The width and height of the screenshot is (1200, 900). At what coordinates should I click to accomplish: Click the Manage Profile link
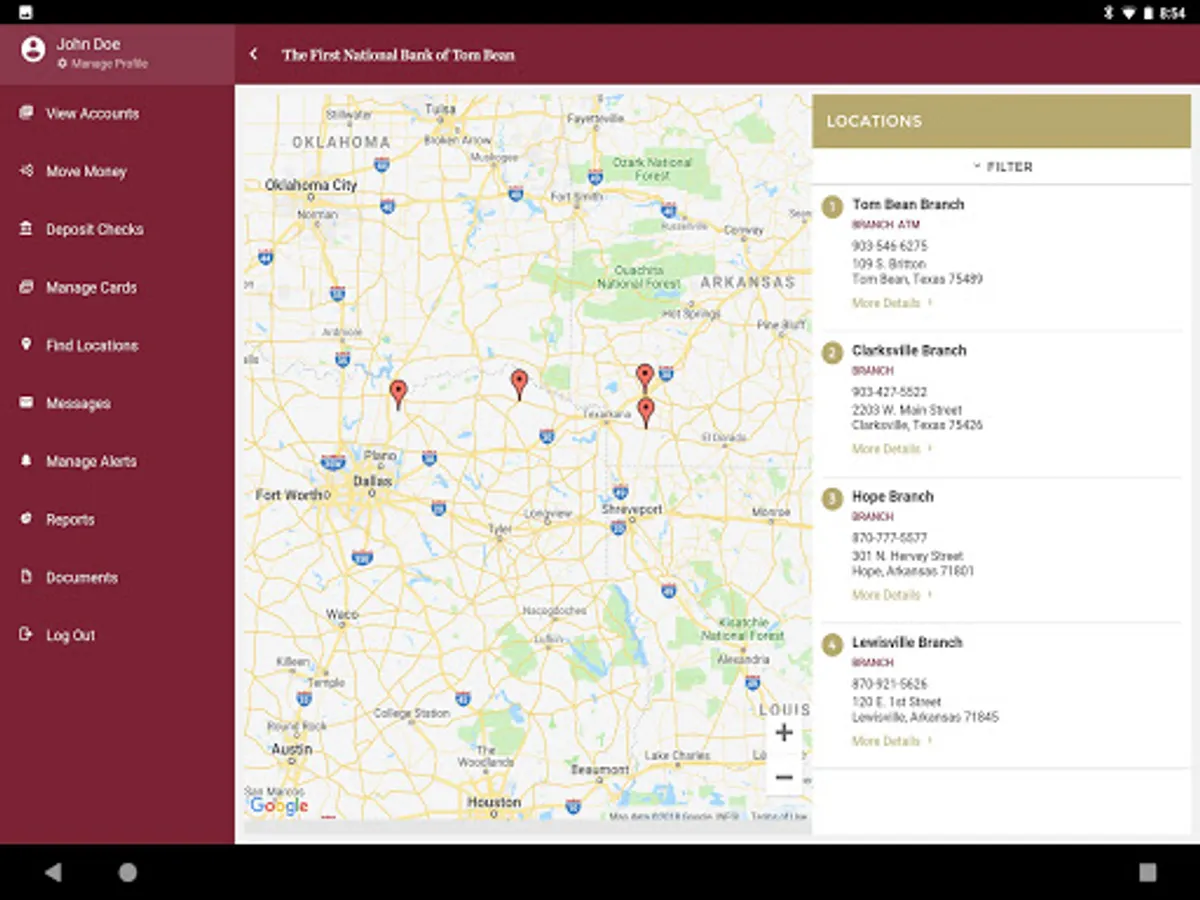[x=102, y=64]
